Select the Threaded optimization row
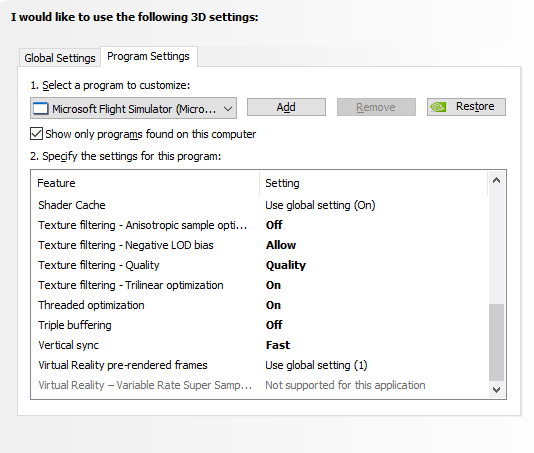The height and width of the screenshot is (453, 534). point(260,305)
